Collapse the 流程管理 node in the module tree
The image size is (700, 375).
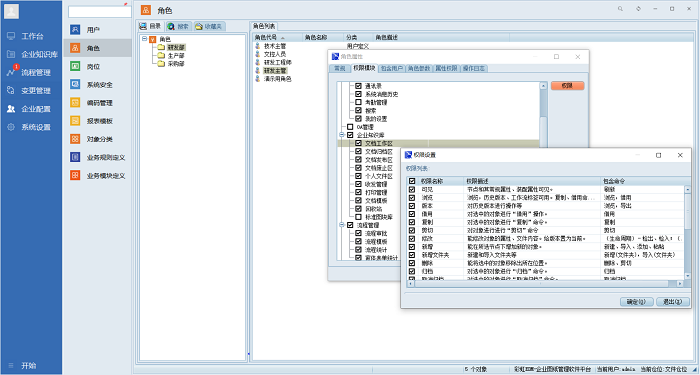(x=342, y=225)
